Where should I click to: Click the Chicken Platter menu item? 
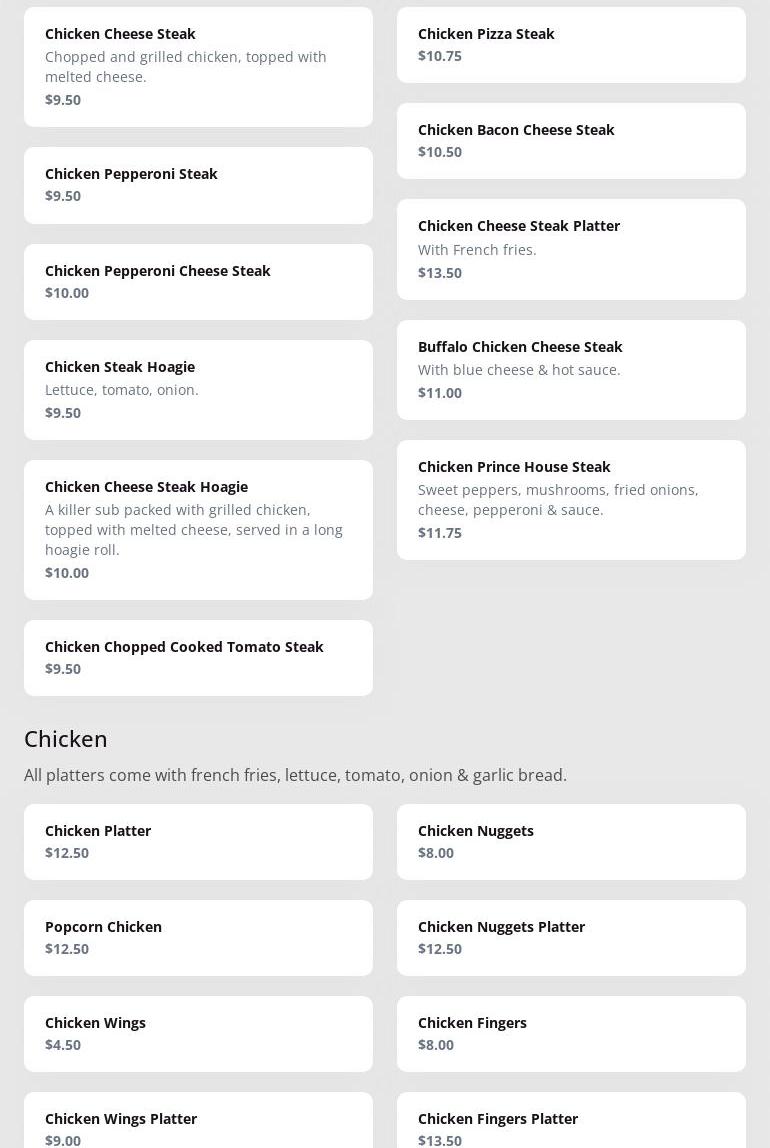198,842
